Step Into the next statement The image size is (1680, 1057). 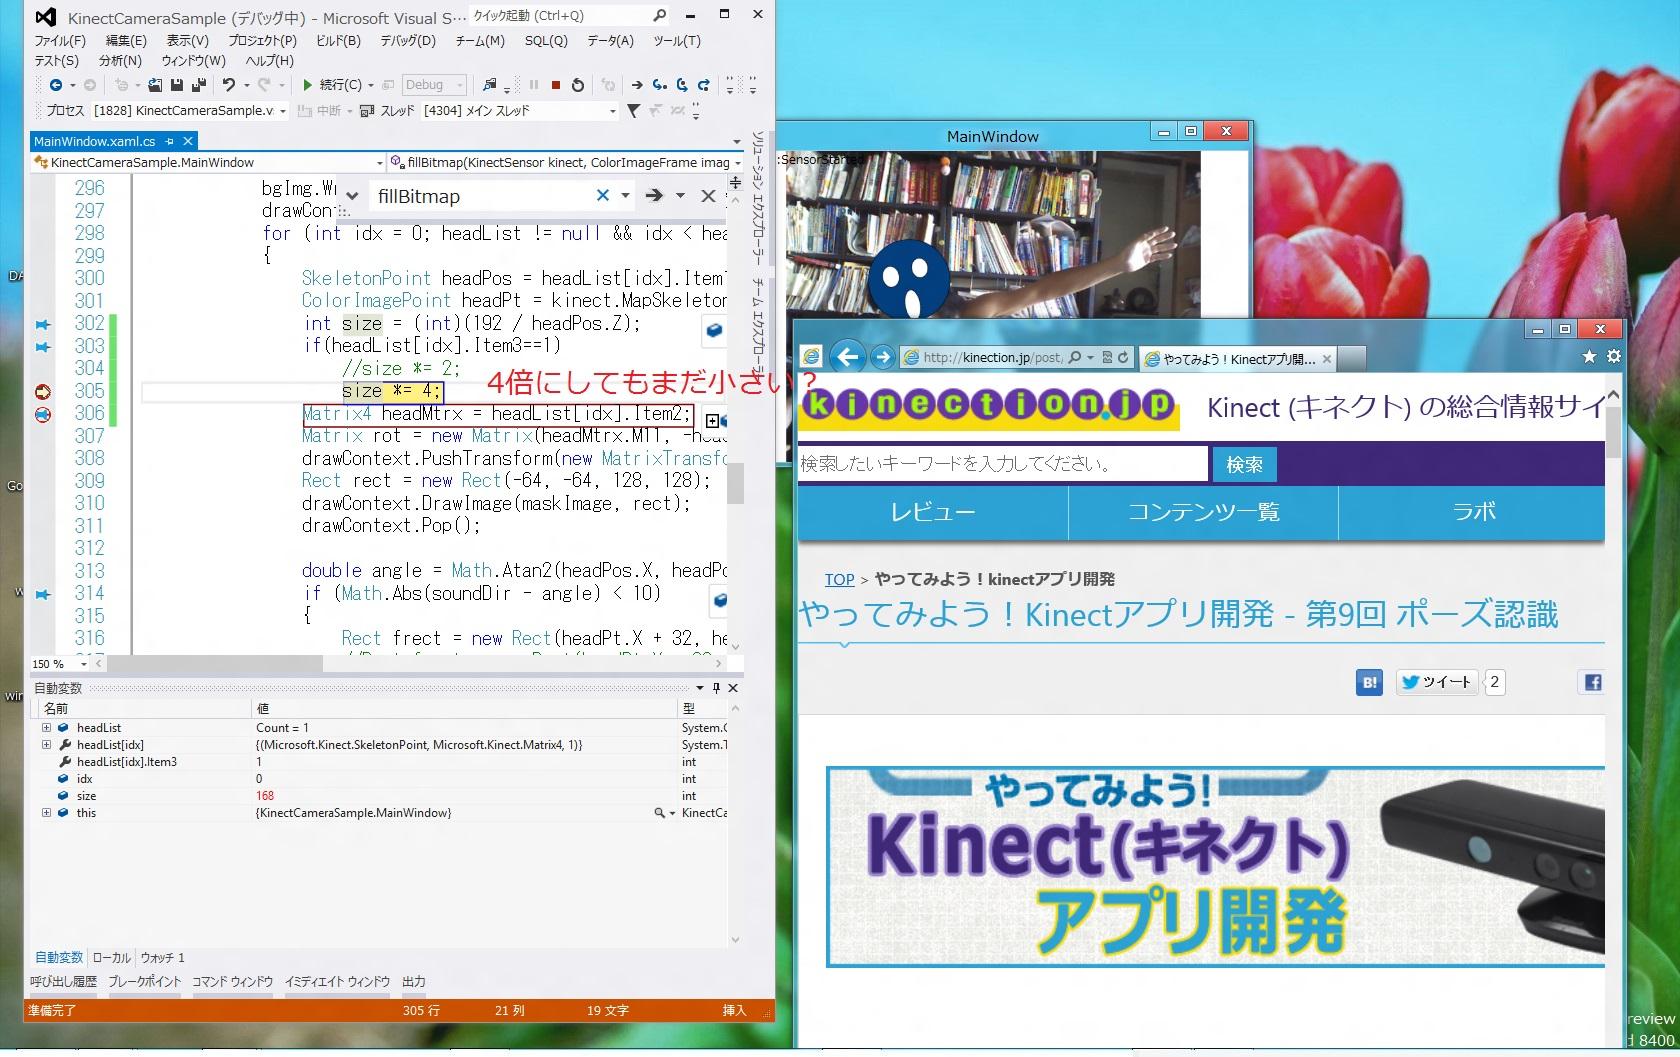tap(660, 85)
